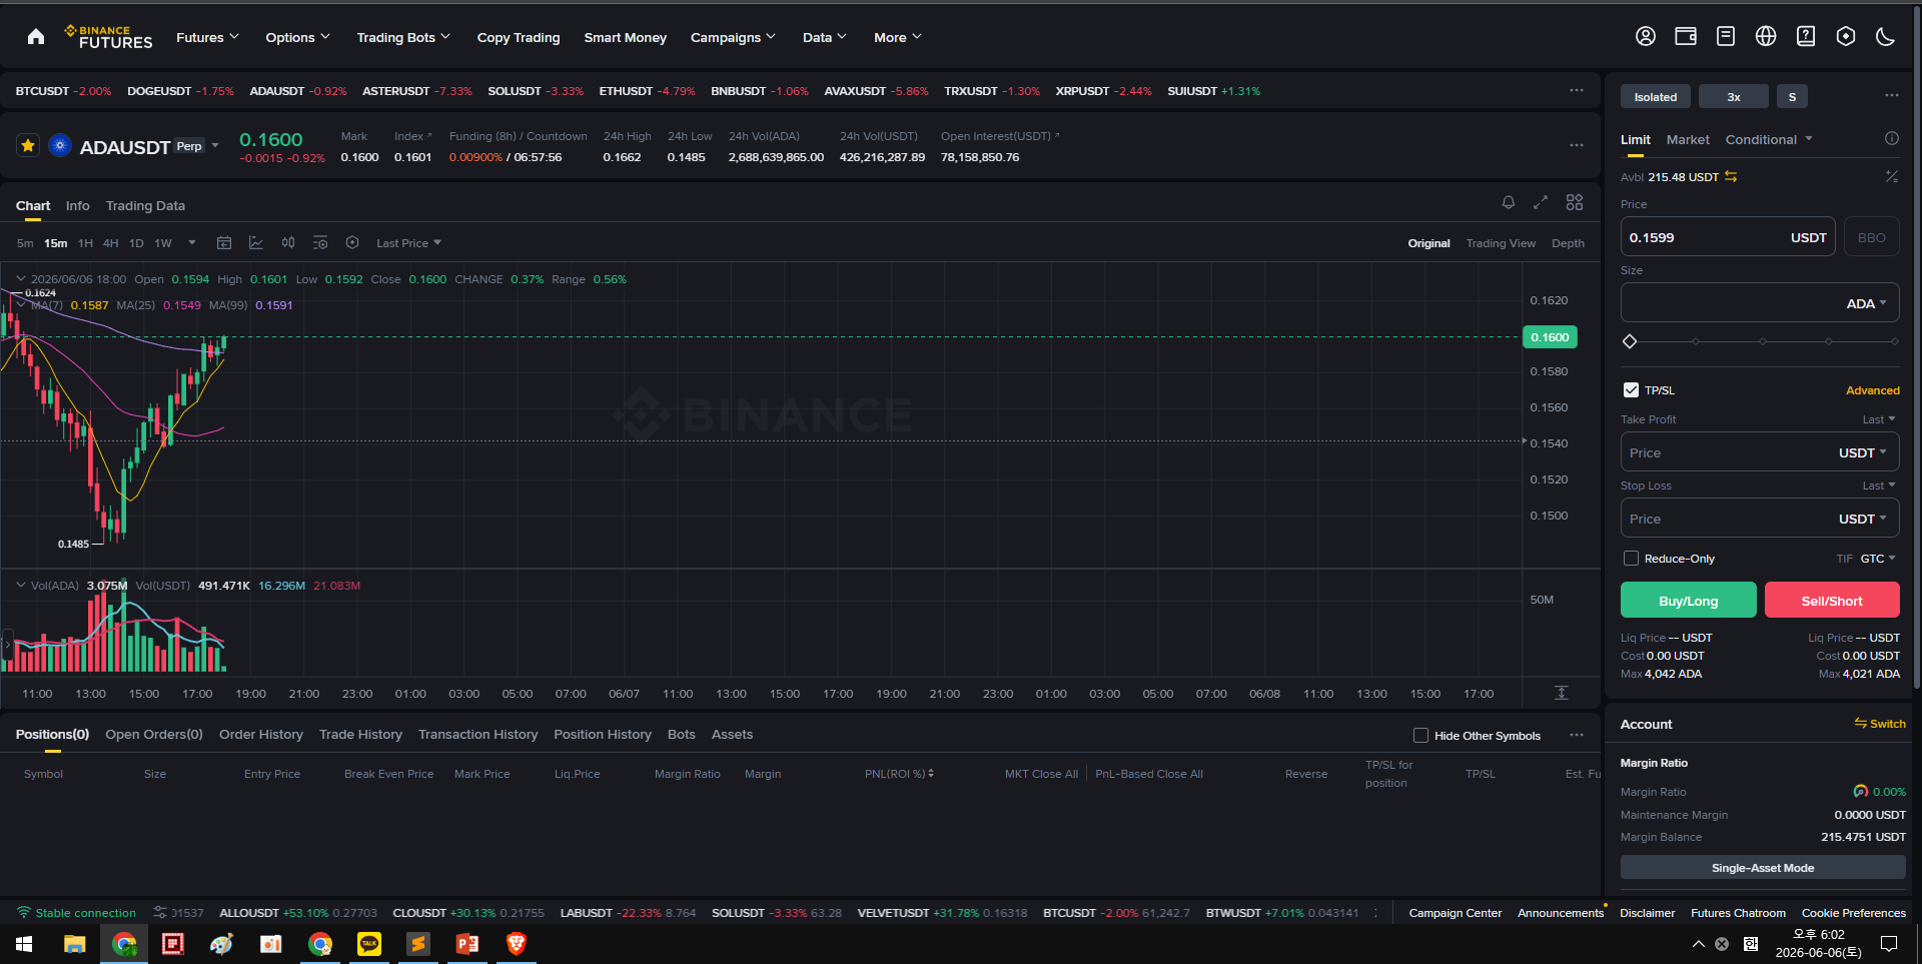The width and height of the screenshot is (1922, 964).
Task: Change size unit ADA dropdown
Action: click(1866, 303)
